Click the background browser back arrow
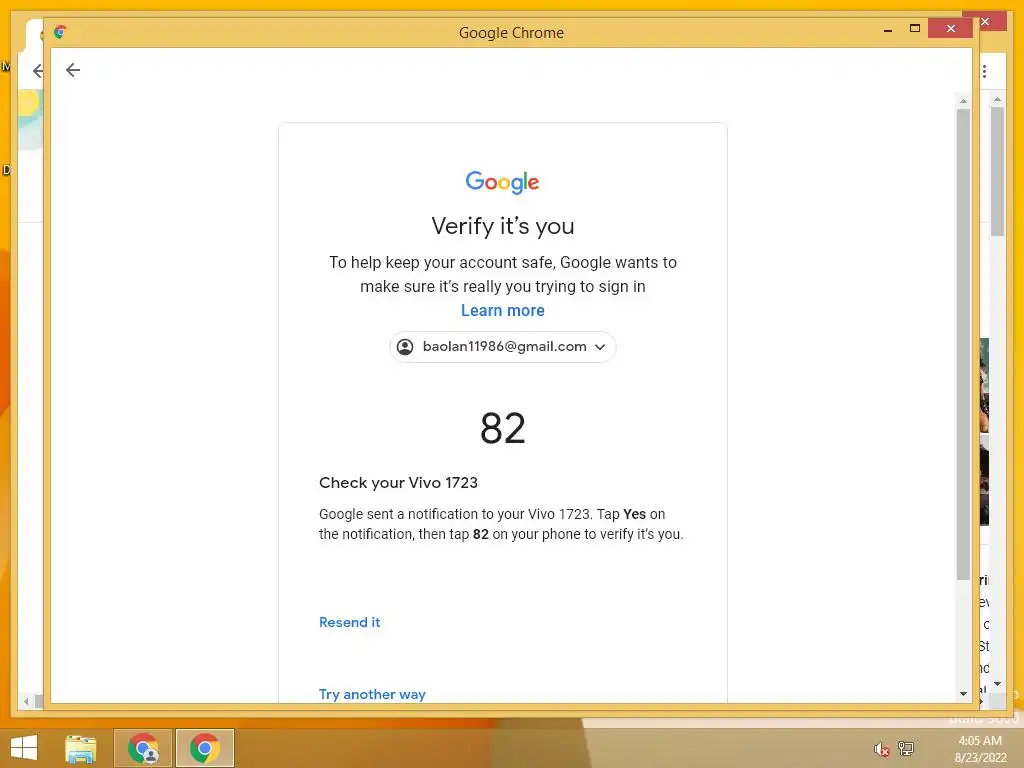Screen dimensions: 1024x768 [38, 71]
